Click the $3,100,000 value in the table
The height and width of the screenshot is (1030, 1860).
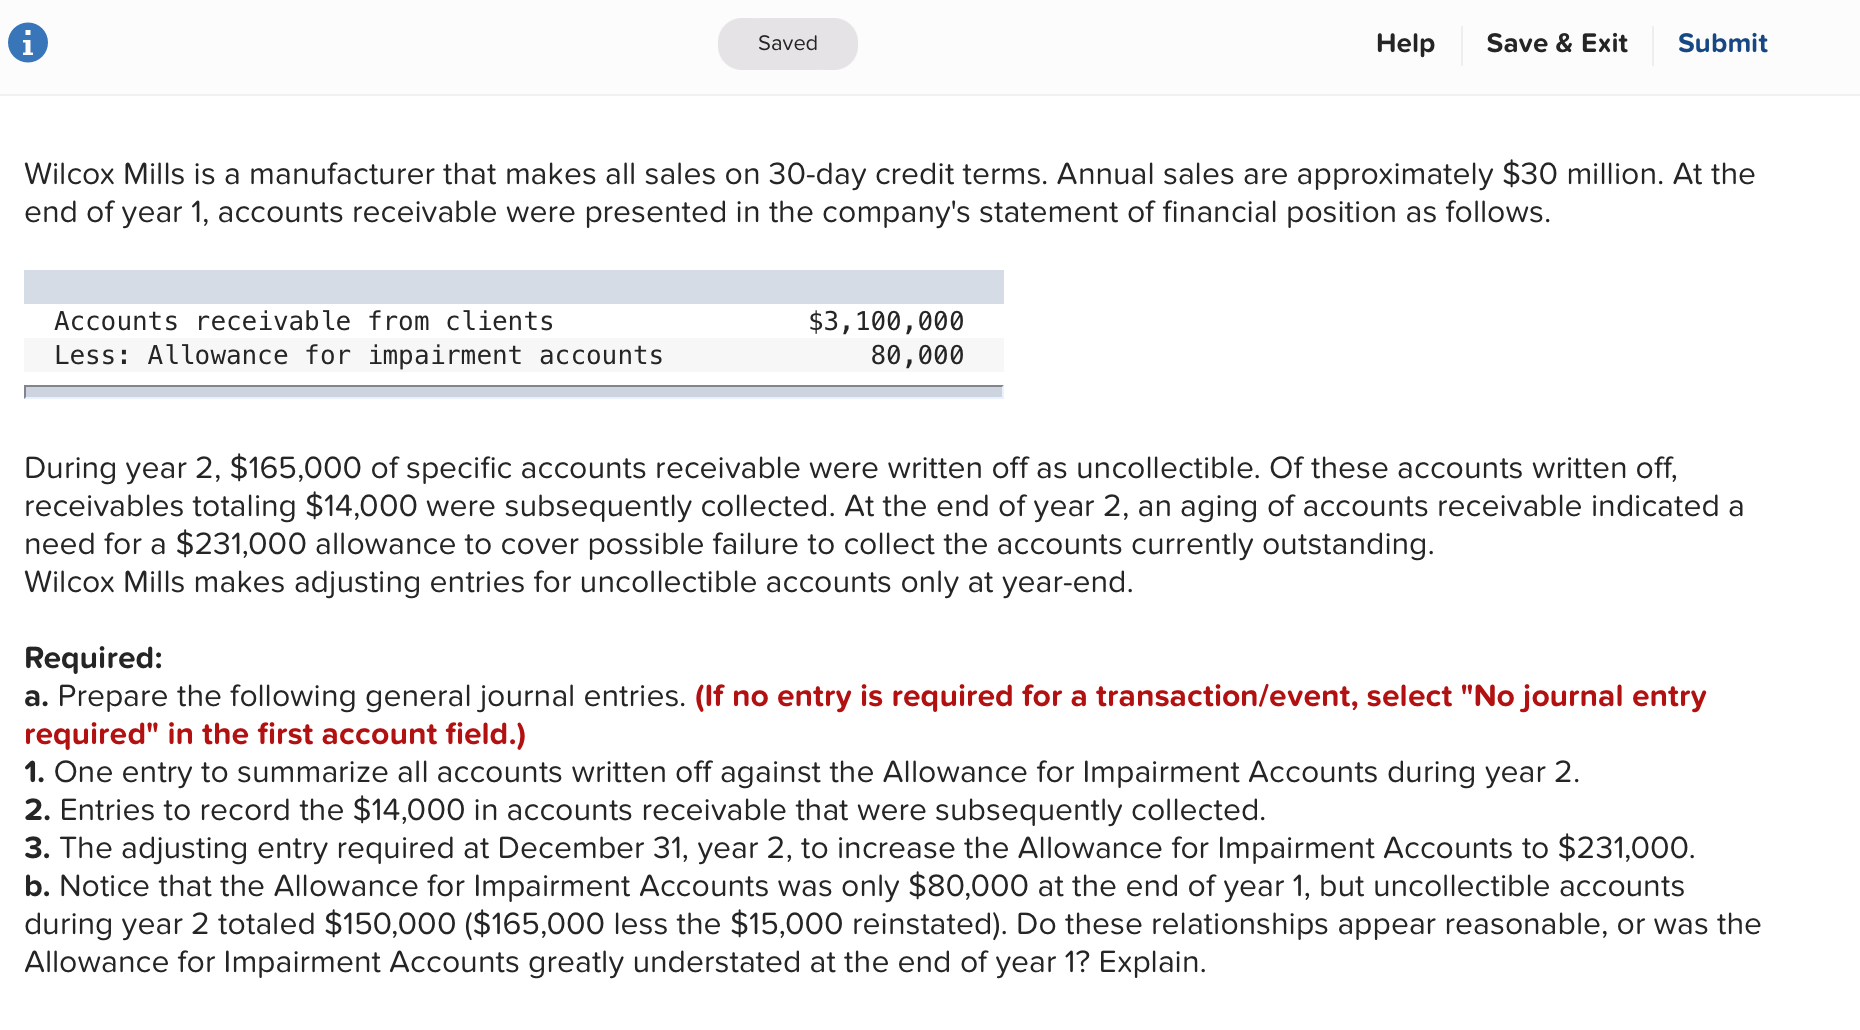tap(886, 321)
